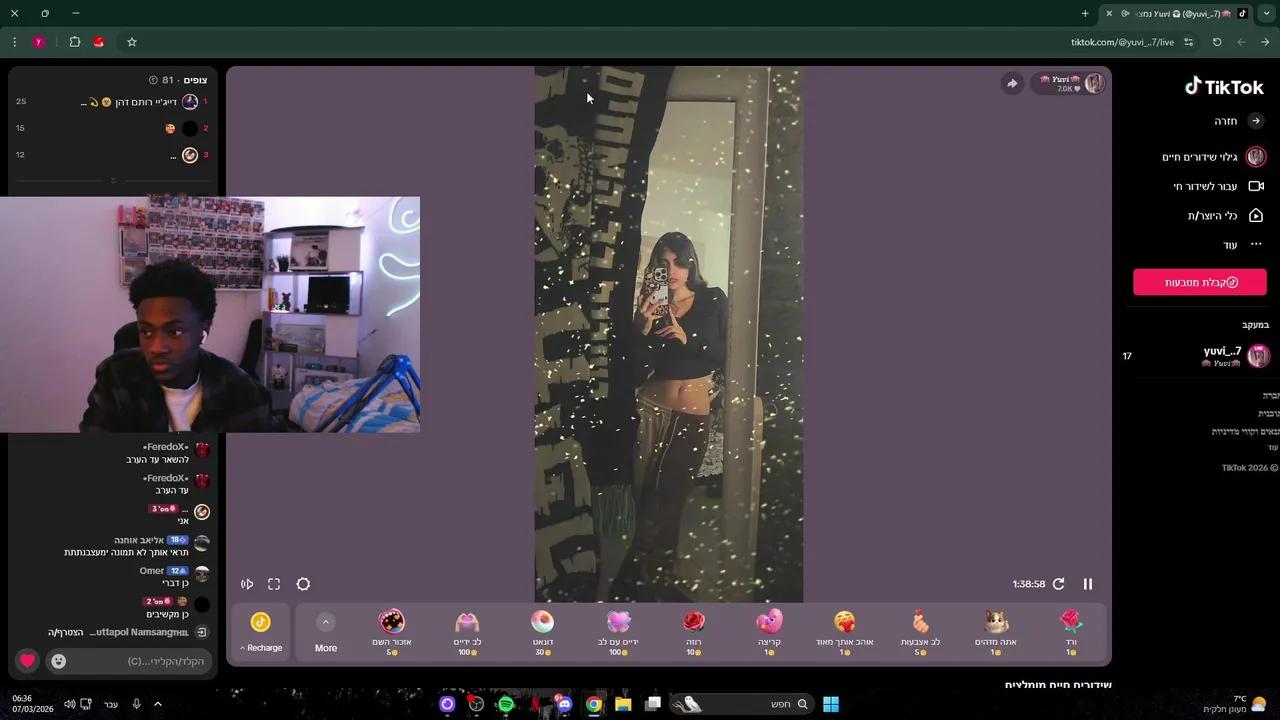Send the ידיים עם לב gift

(618, 632)
